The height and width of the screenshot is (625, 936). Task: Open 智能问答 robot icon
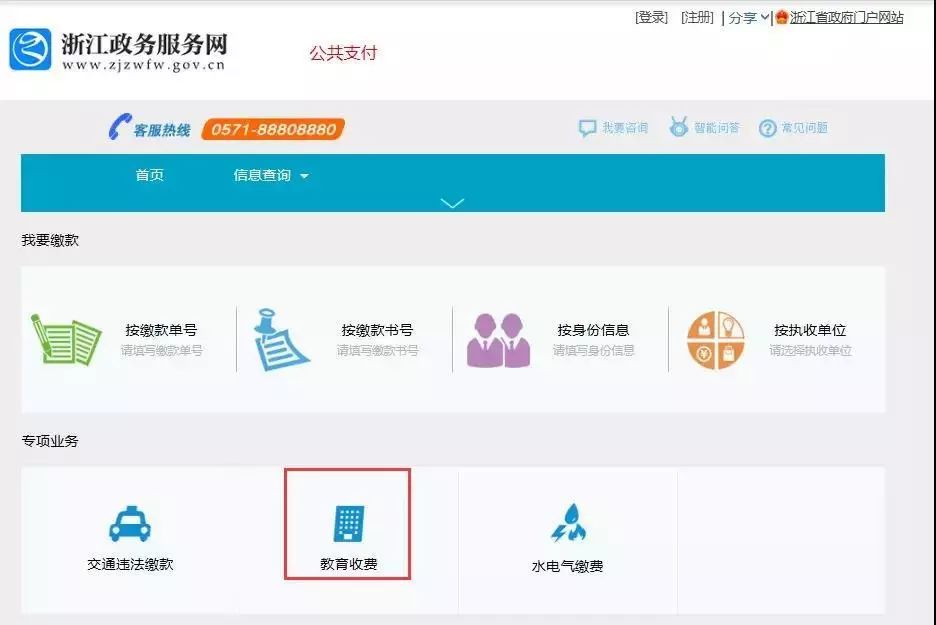(679, 127)
